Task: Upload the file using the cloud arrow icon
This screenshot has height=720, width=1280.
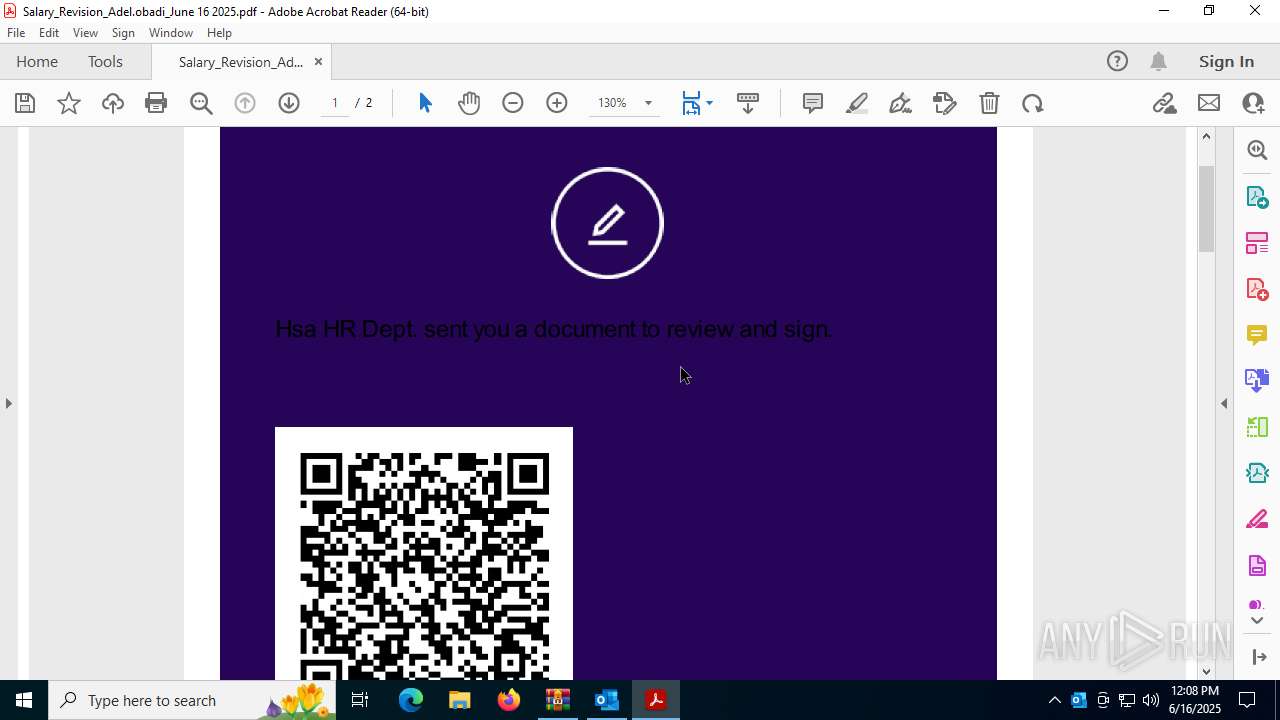Action: (113, 103)
